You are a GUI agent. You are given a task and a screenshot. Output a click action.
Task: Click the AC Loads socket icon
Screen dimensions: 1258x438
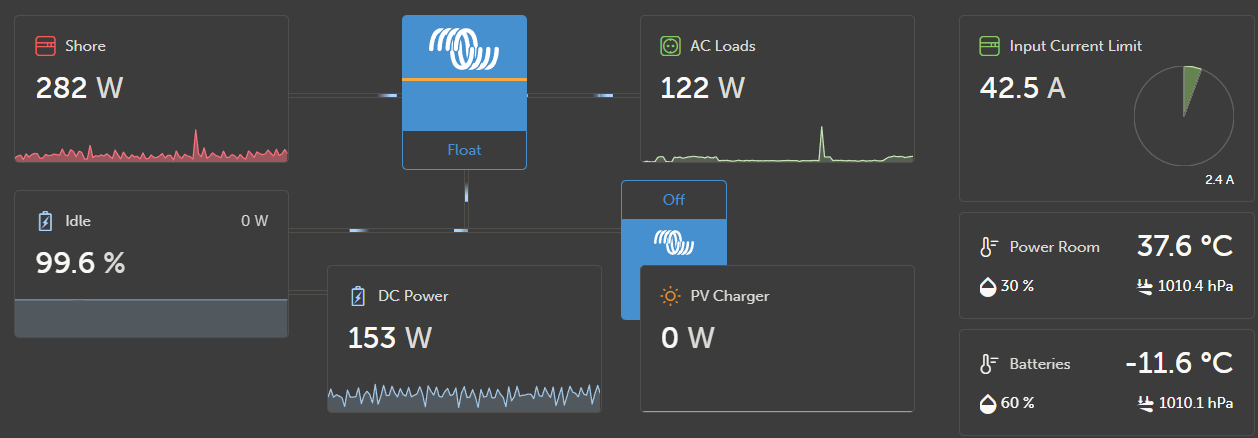point(670,46)
